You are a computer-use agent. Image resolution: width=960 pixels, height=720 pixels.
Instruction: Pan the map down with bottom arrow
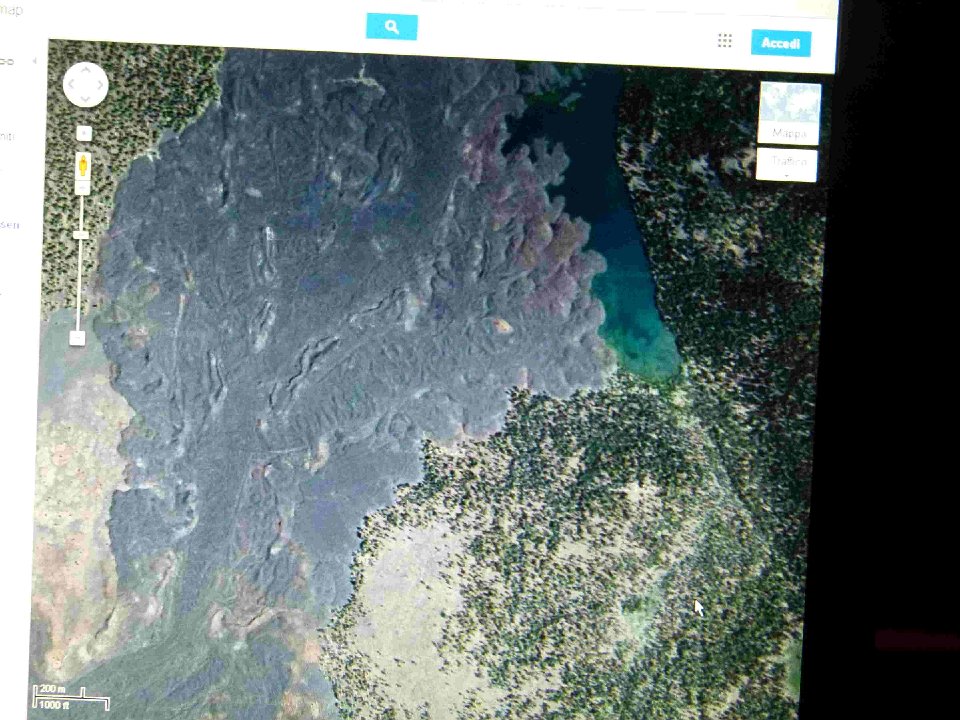pos(85,99)
